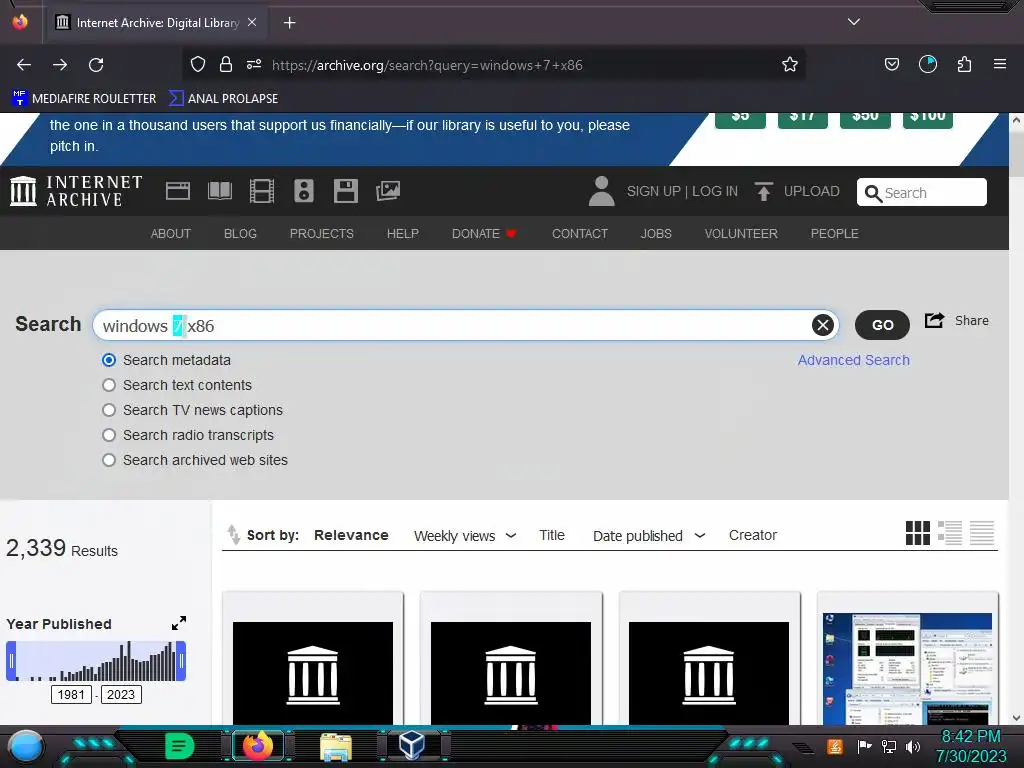This screenshot has width=1024, height=768.
Task: Open the Video film strip icon
Action: click(x=262, y=191)
